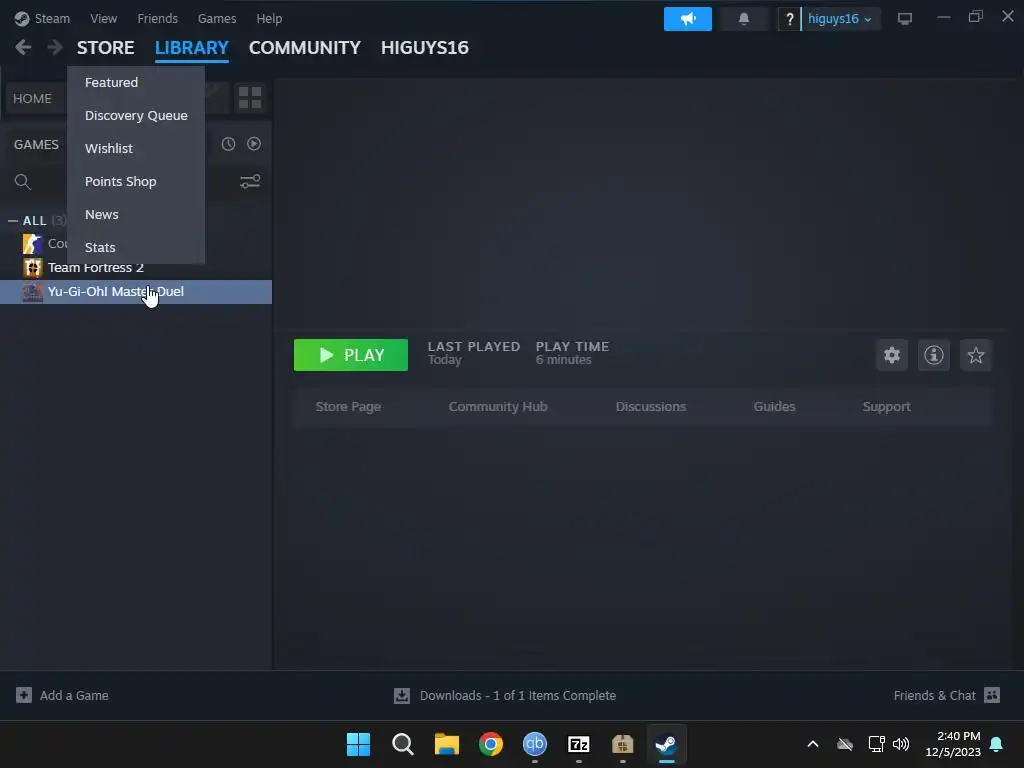Click the Add a Game plus icon
Image resolution: width=1024 pixels, height=768 pixels.
24,695
